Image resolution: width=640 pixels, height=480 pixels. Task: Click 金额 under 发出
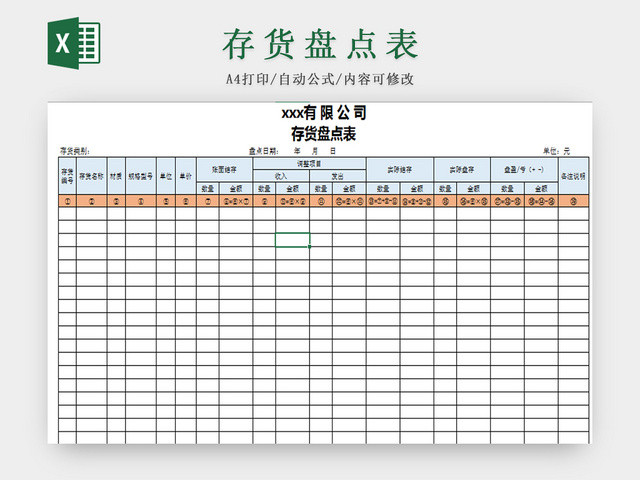click(x=349, y=188)
